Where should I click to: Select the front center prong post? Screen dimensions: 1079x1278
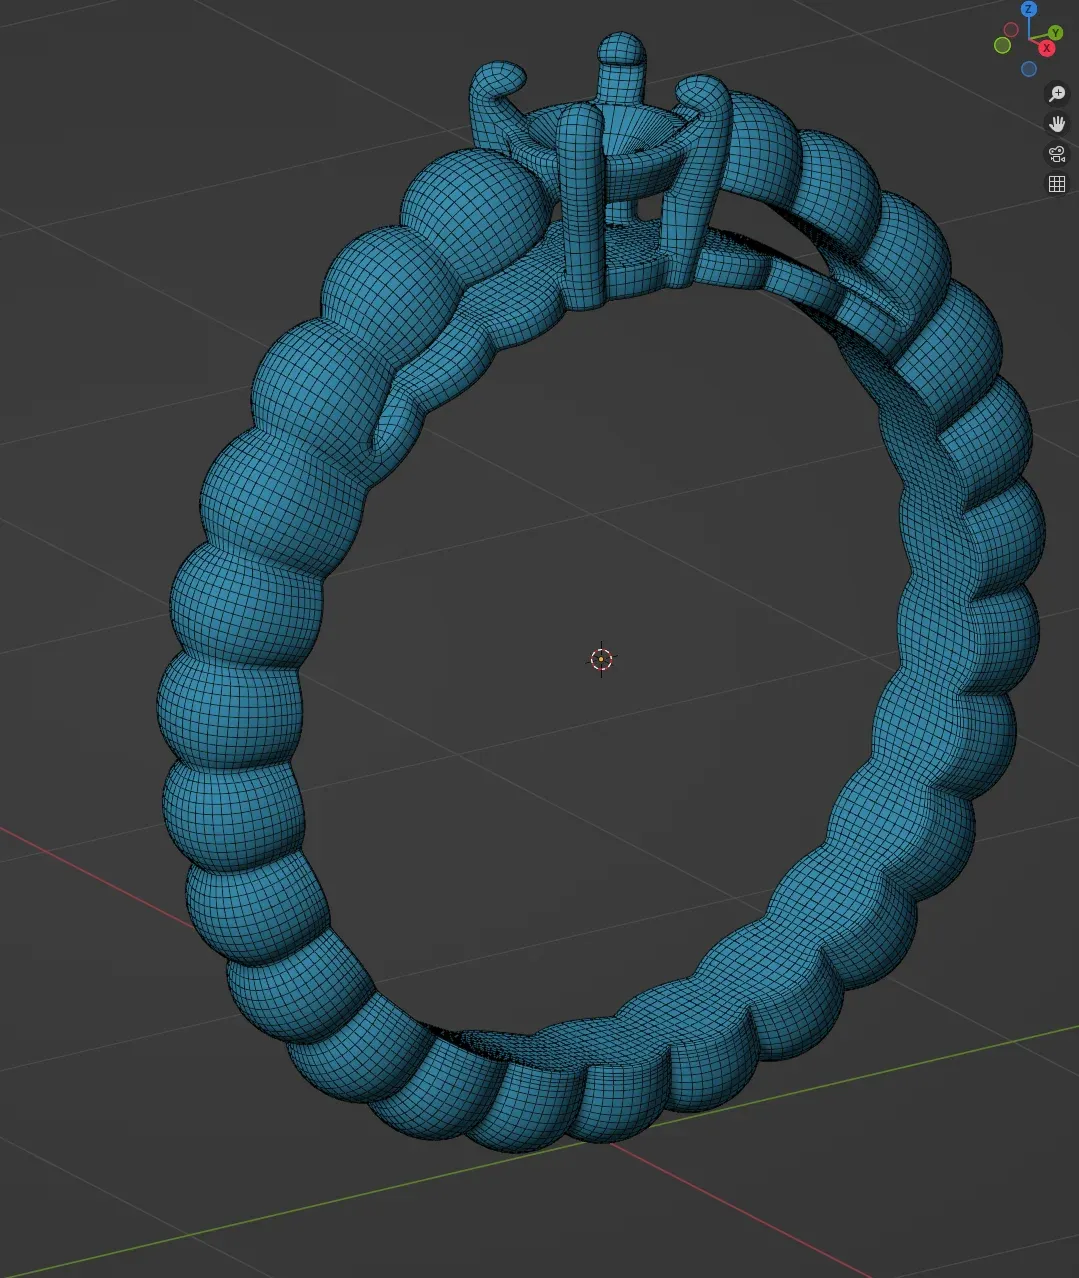tap(580, 200)
